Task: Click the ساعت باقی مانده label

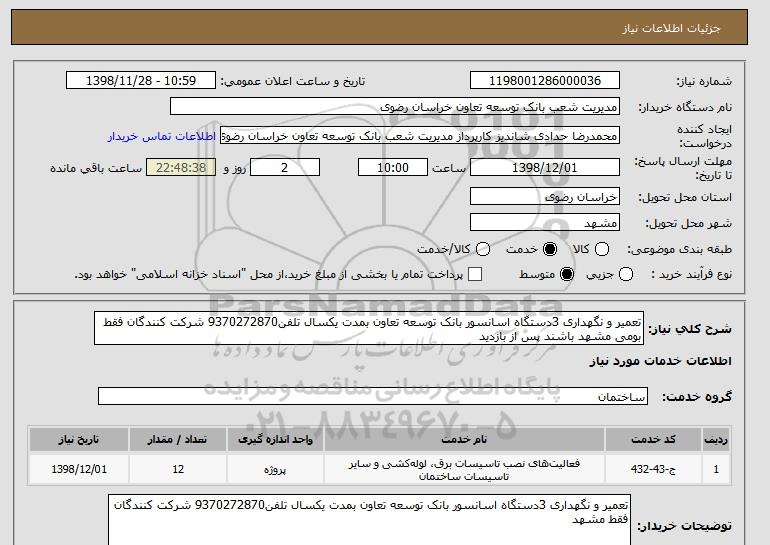Action: click(x=96, y=168)
